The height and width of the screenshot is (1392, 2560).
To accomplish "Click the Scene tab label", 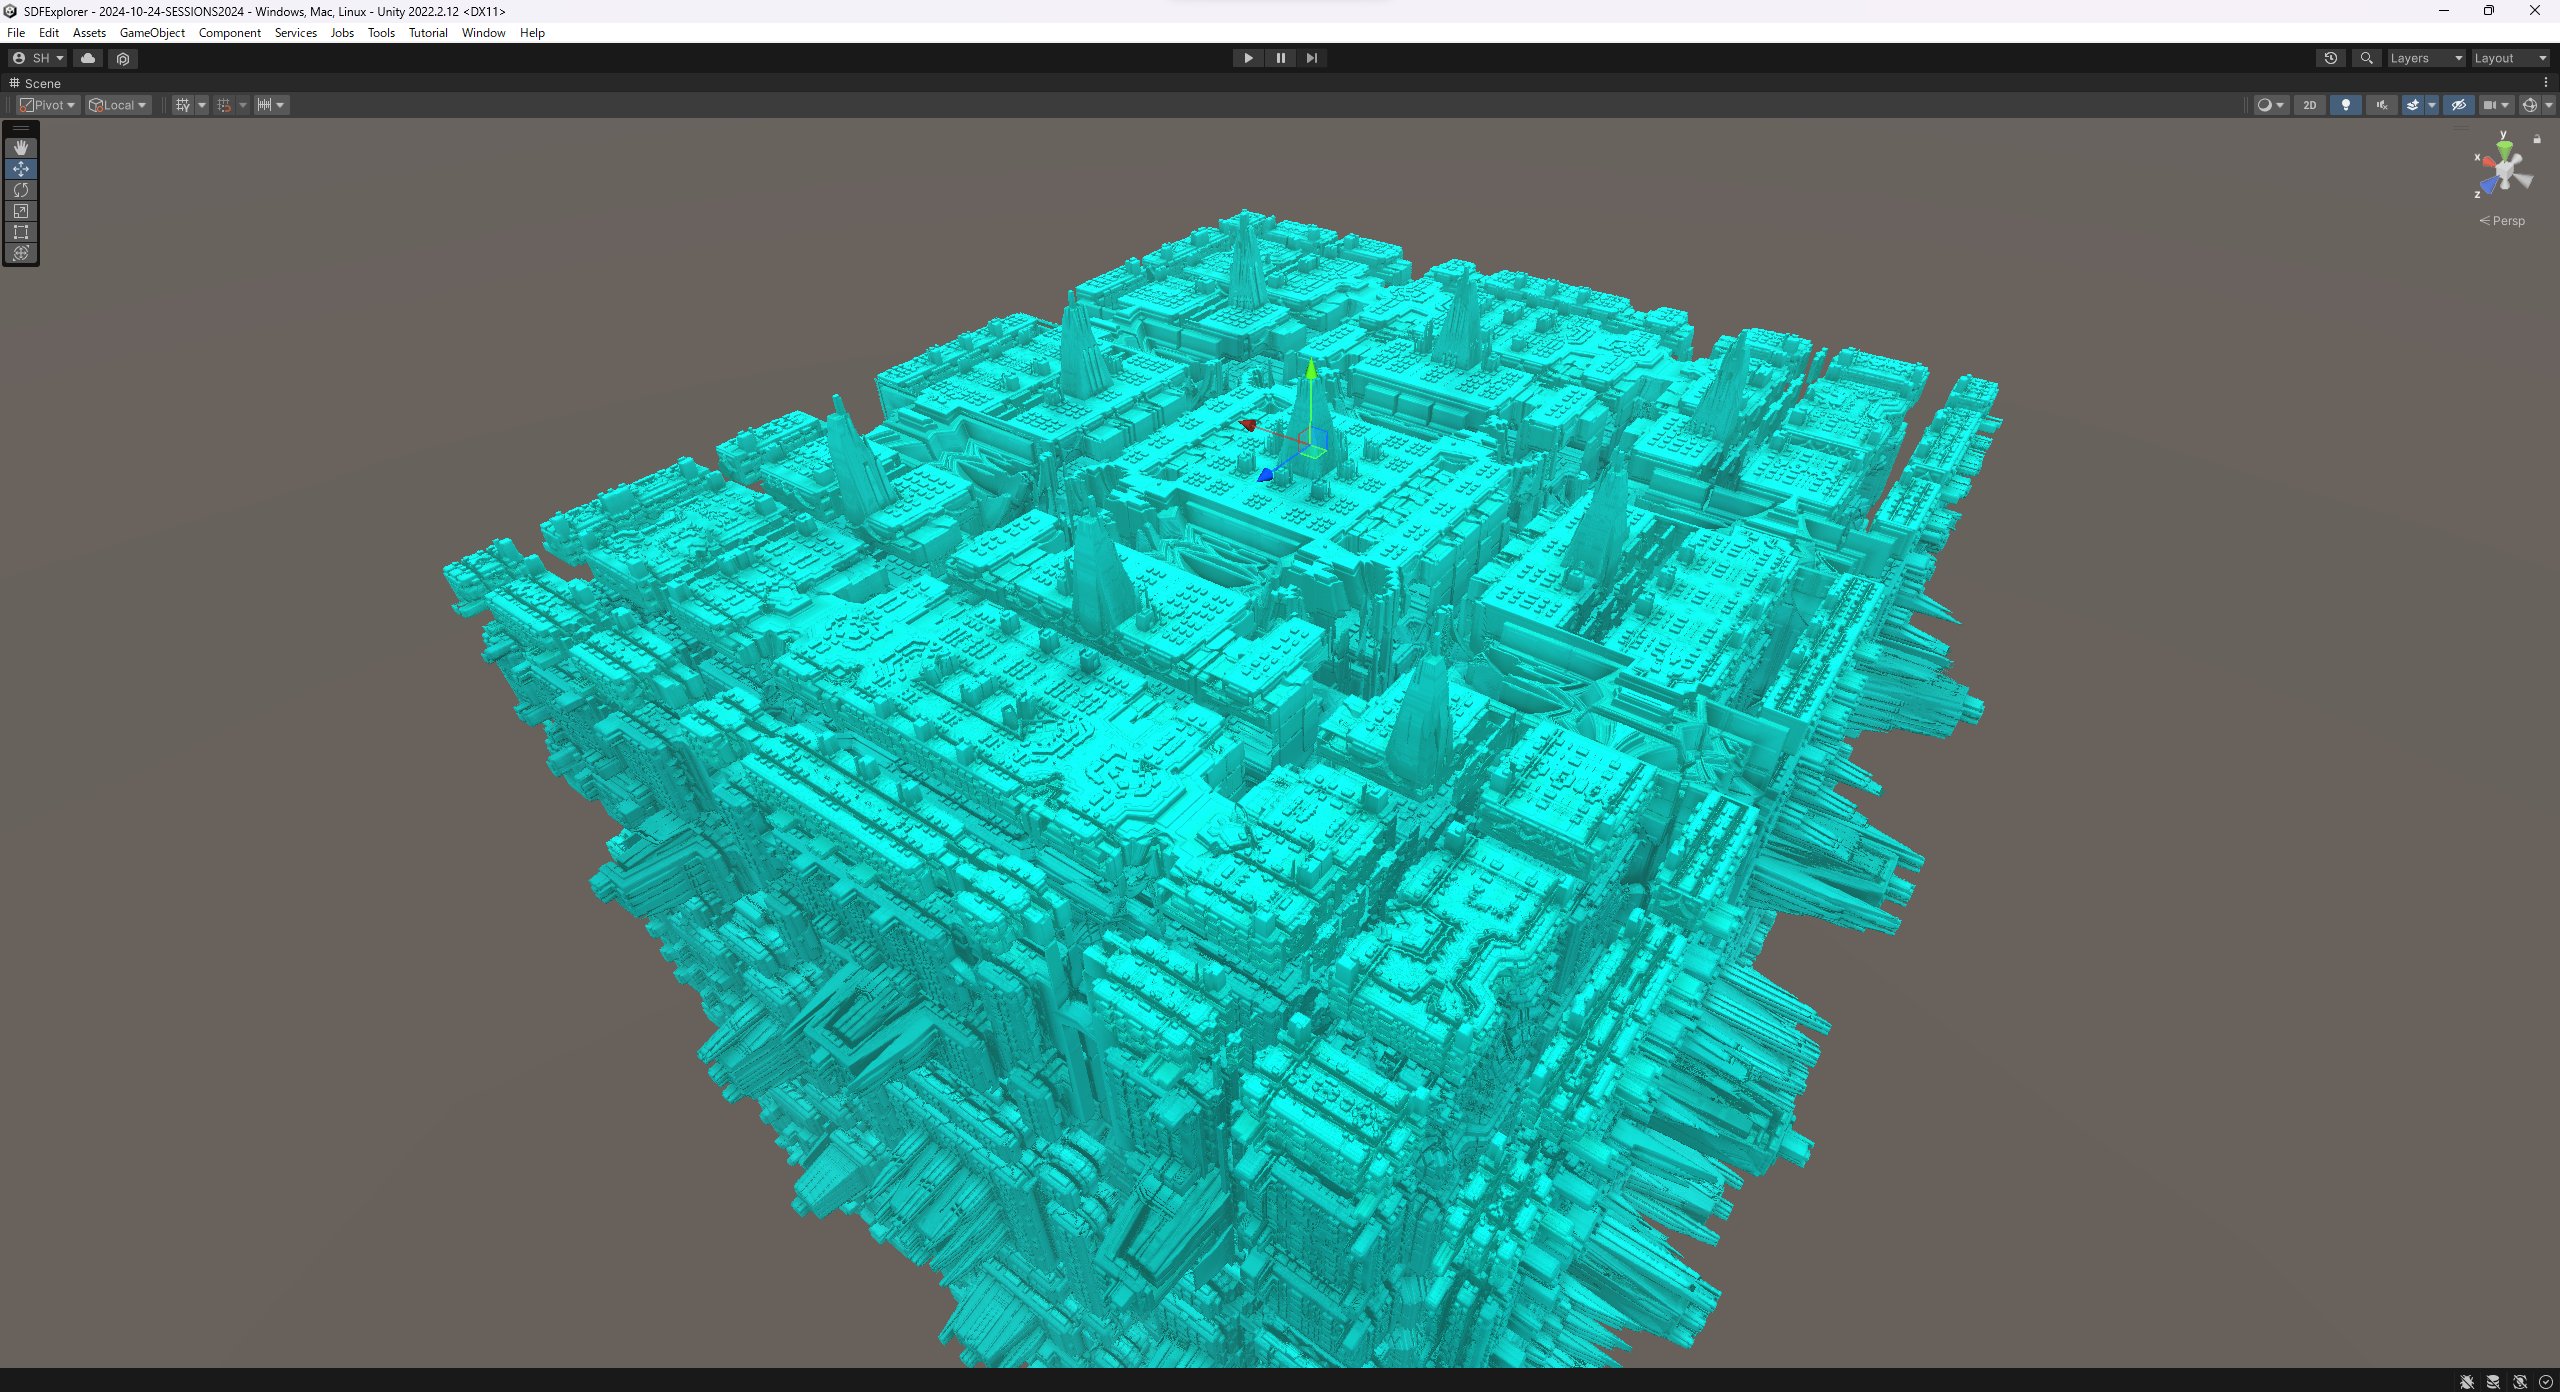I will click(43, 81).
